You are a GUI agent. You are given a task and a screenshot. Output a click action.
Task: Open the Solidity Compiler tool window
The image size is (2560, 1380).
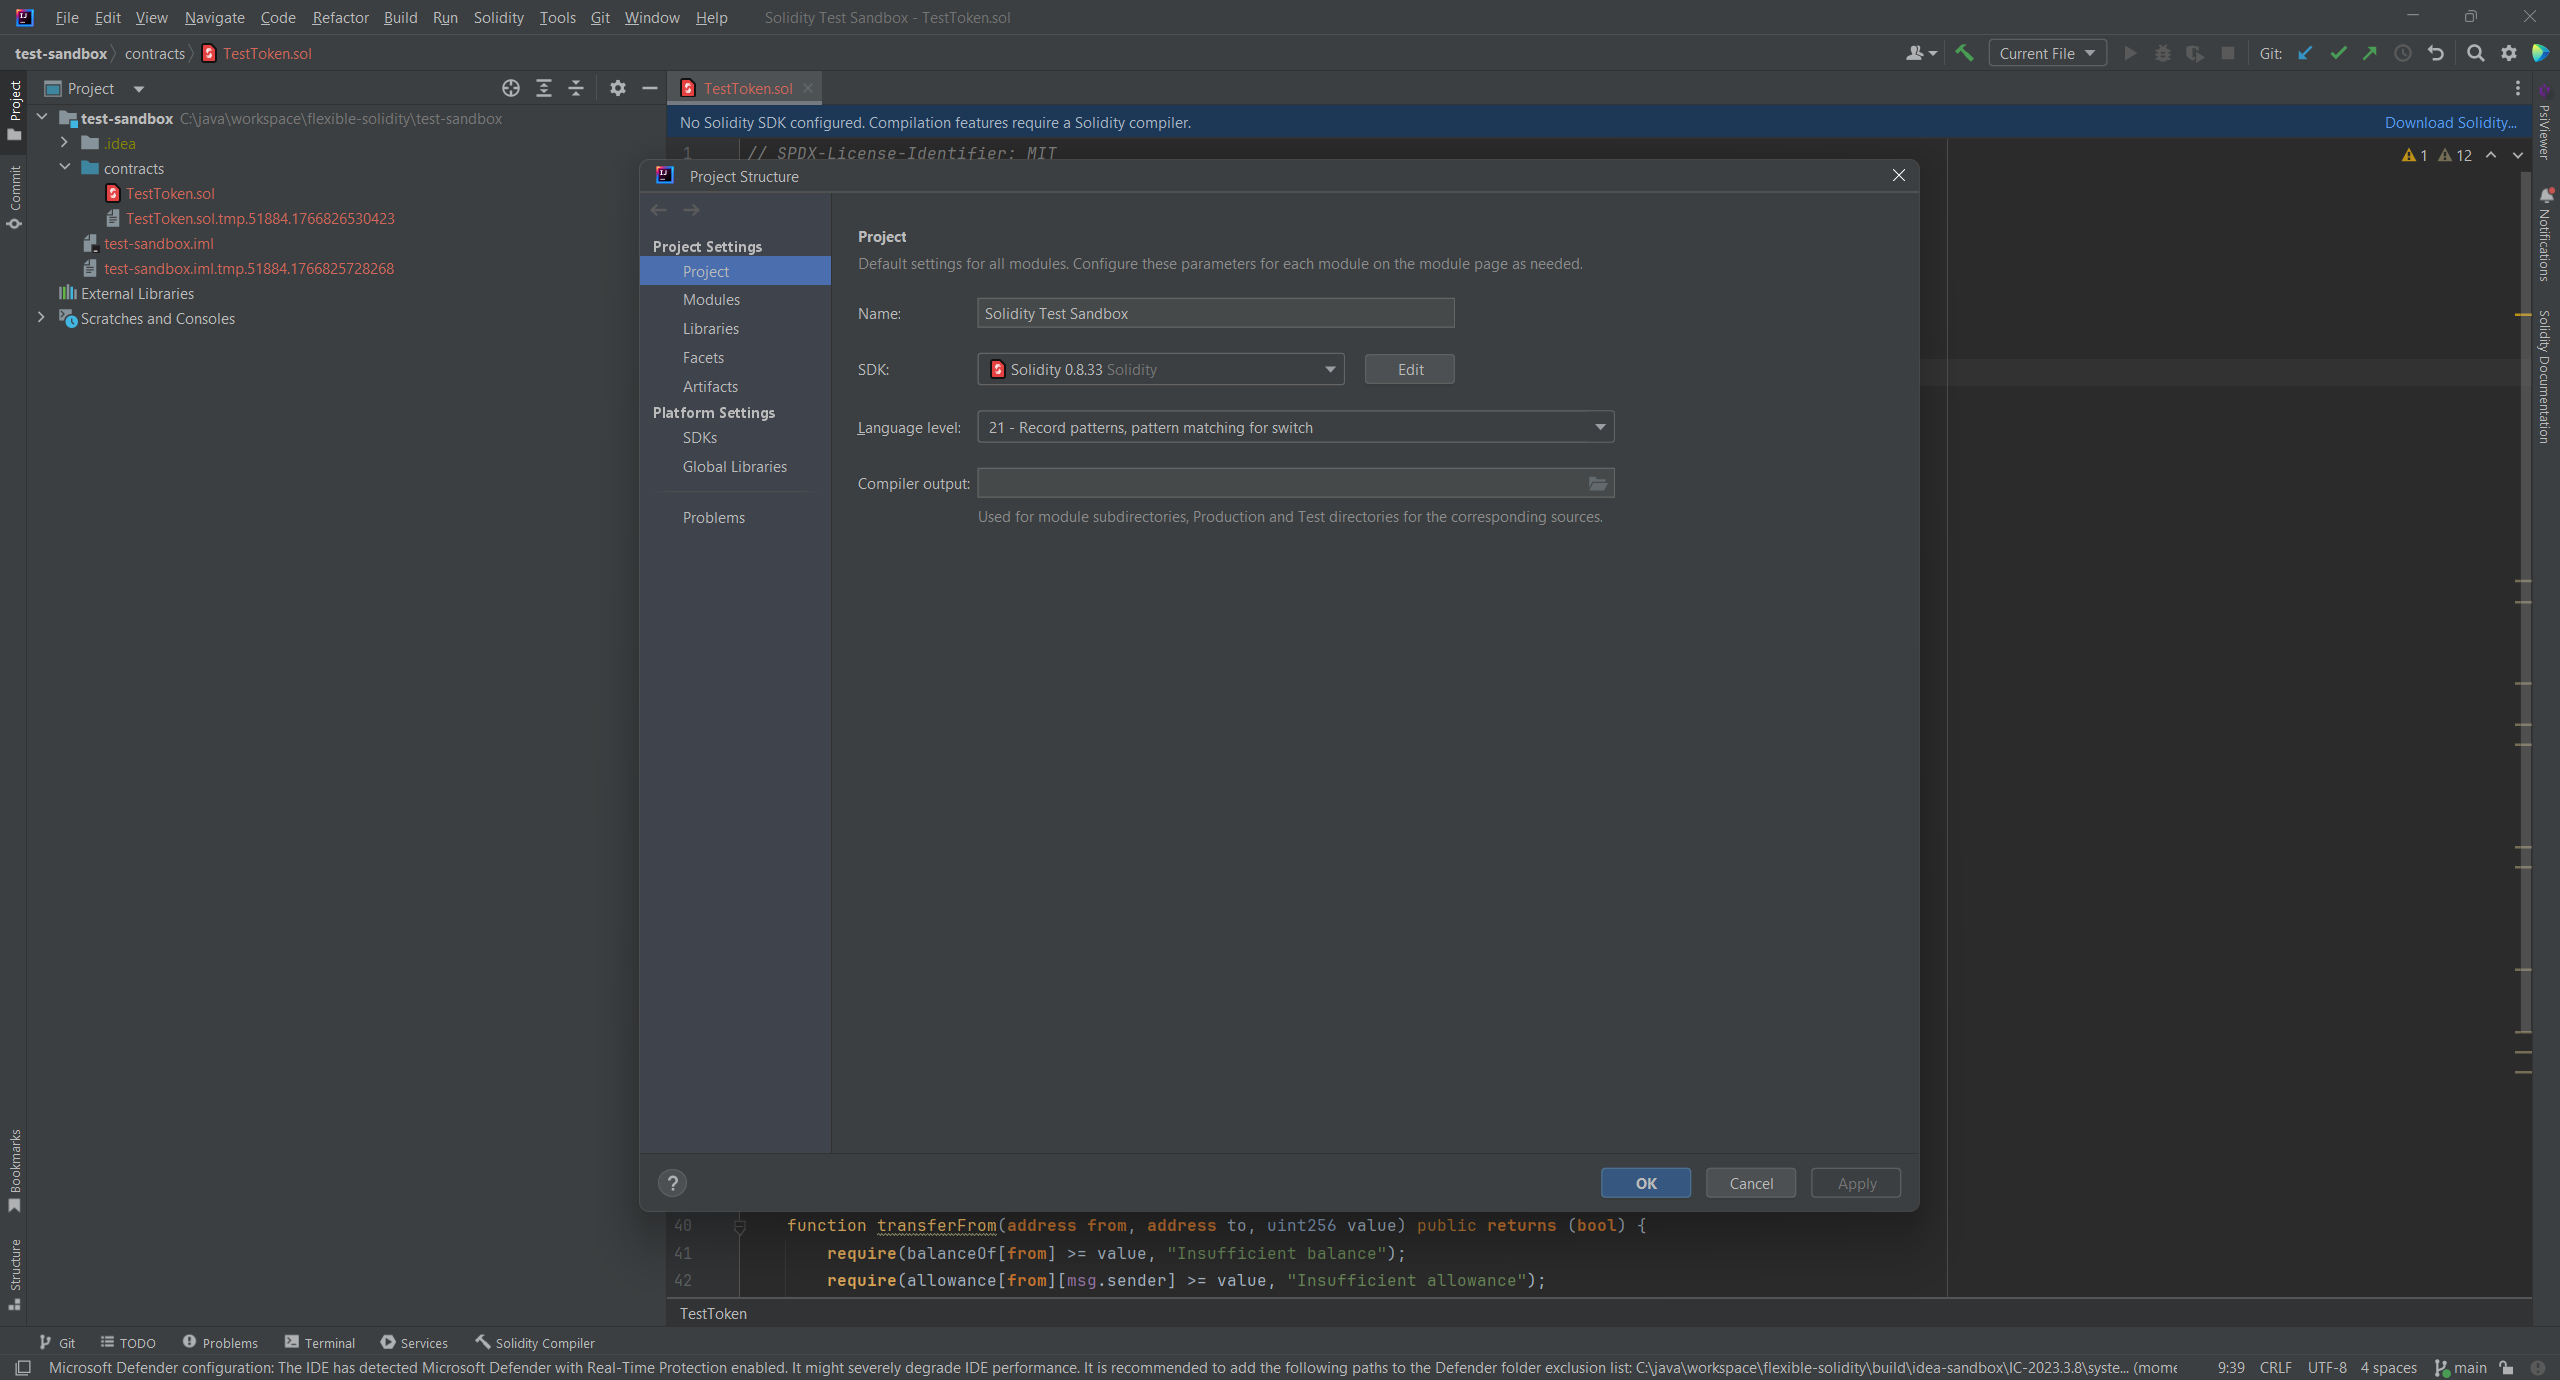tap(535, 1342)
